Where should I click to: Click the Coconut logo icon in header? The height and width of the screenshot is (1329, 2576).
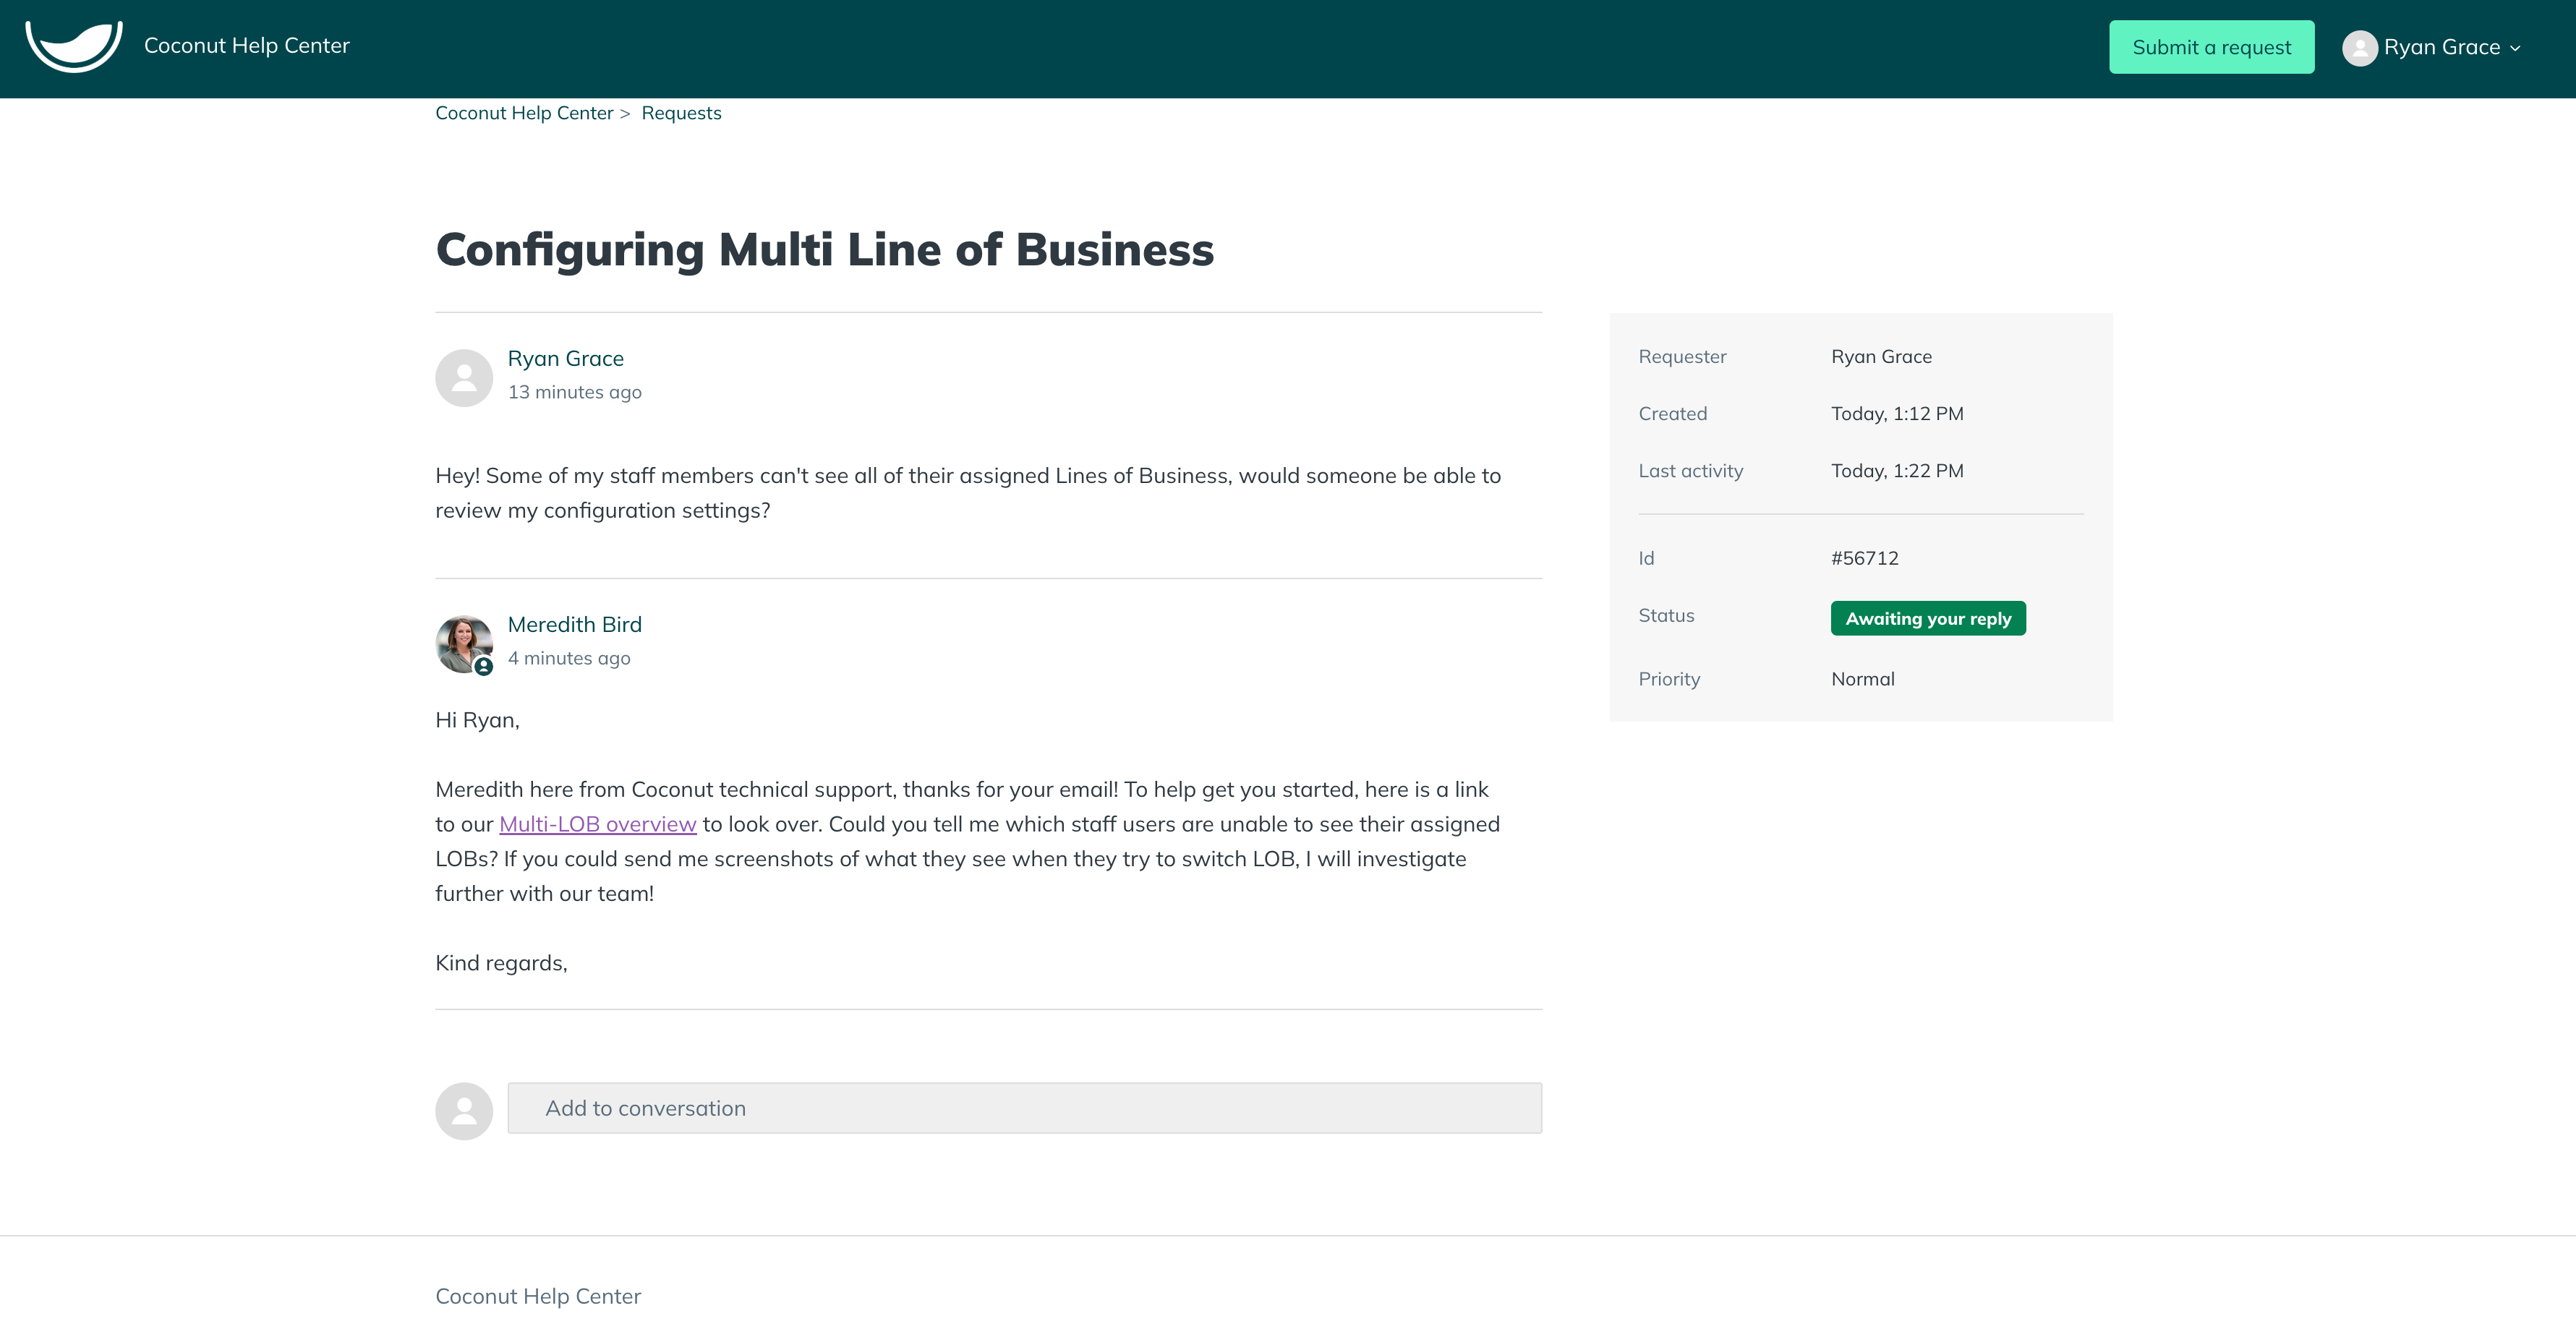[74, 46]
